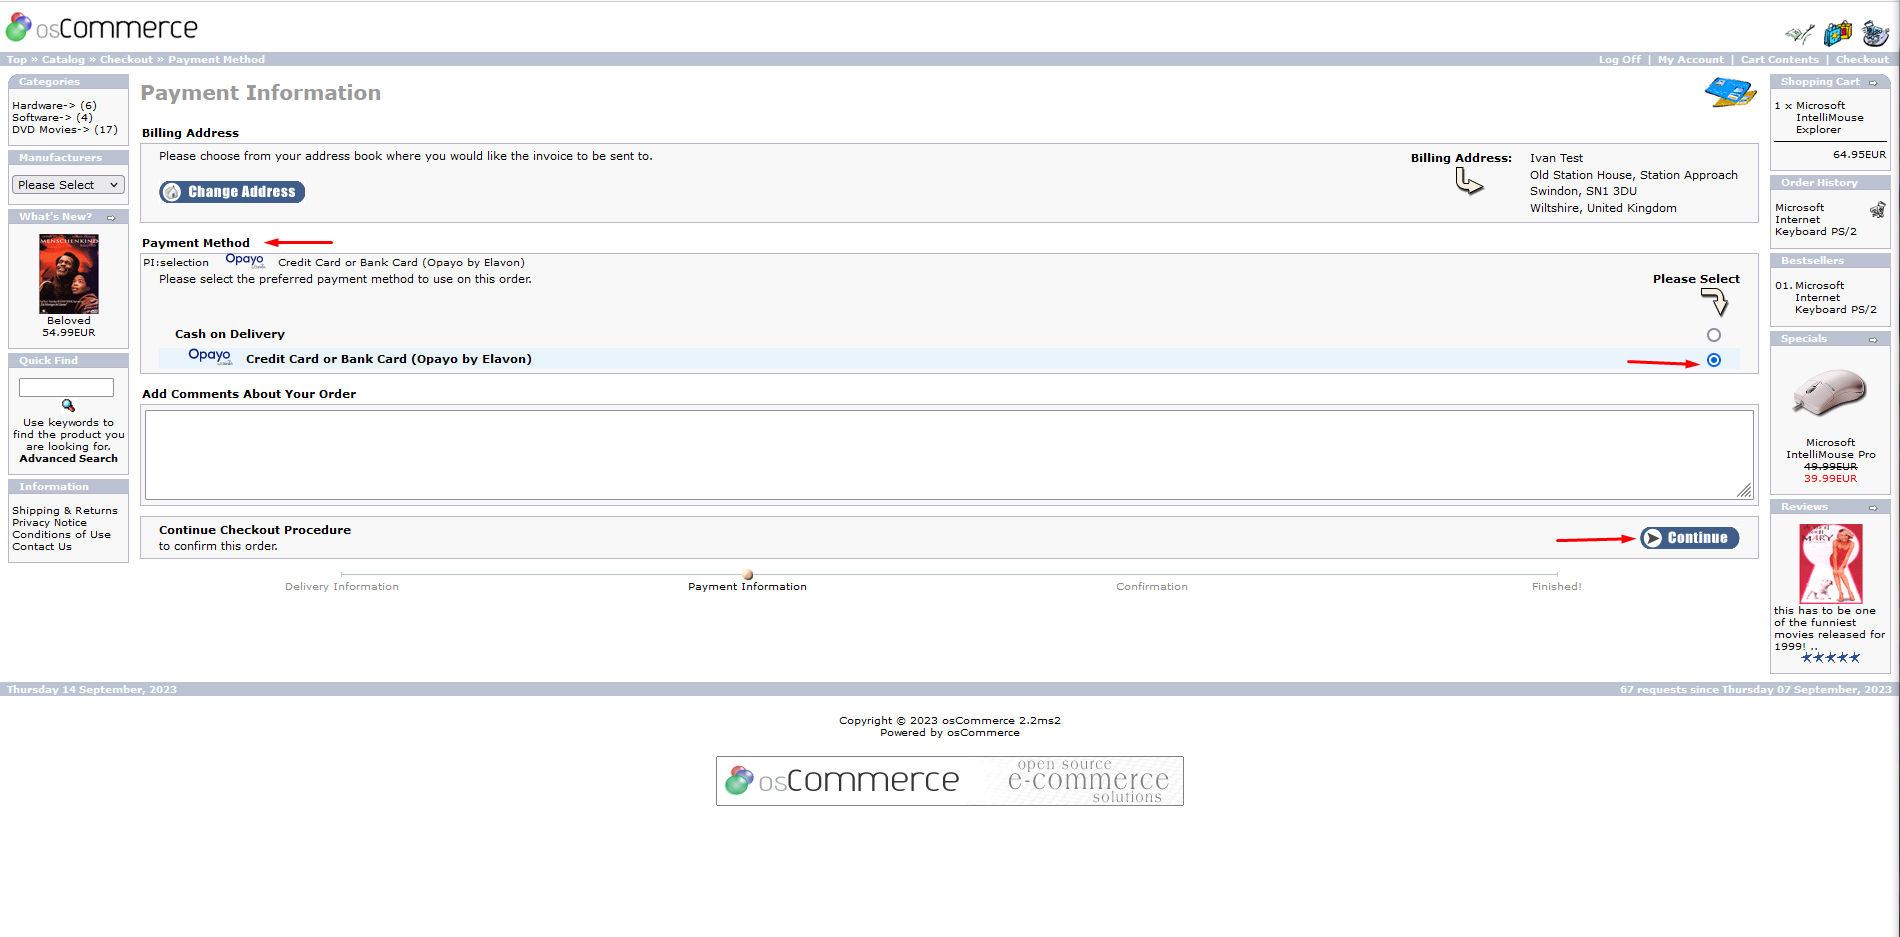1900x937 pixels.
Task: Click the arrow icon on the Shopping Cart panel header
Action: [1874, 81]
